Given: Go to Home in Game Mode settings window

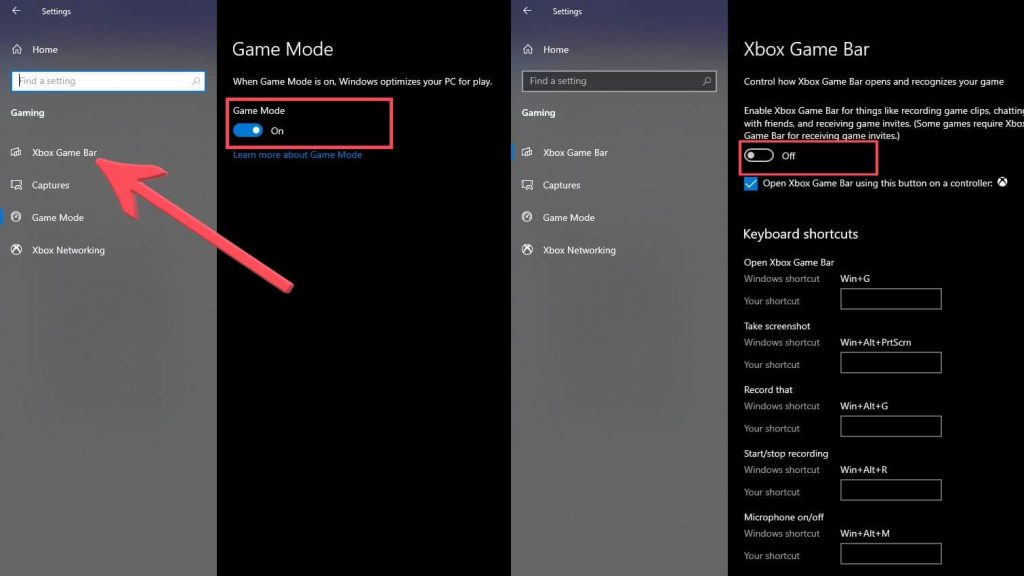Looking at the screenshot, I should pyautogui.click(x=44, y=50).
